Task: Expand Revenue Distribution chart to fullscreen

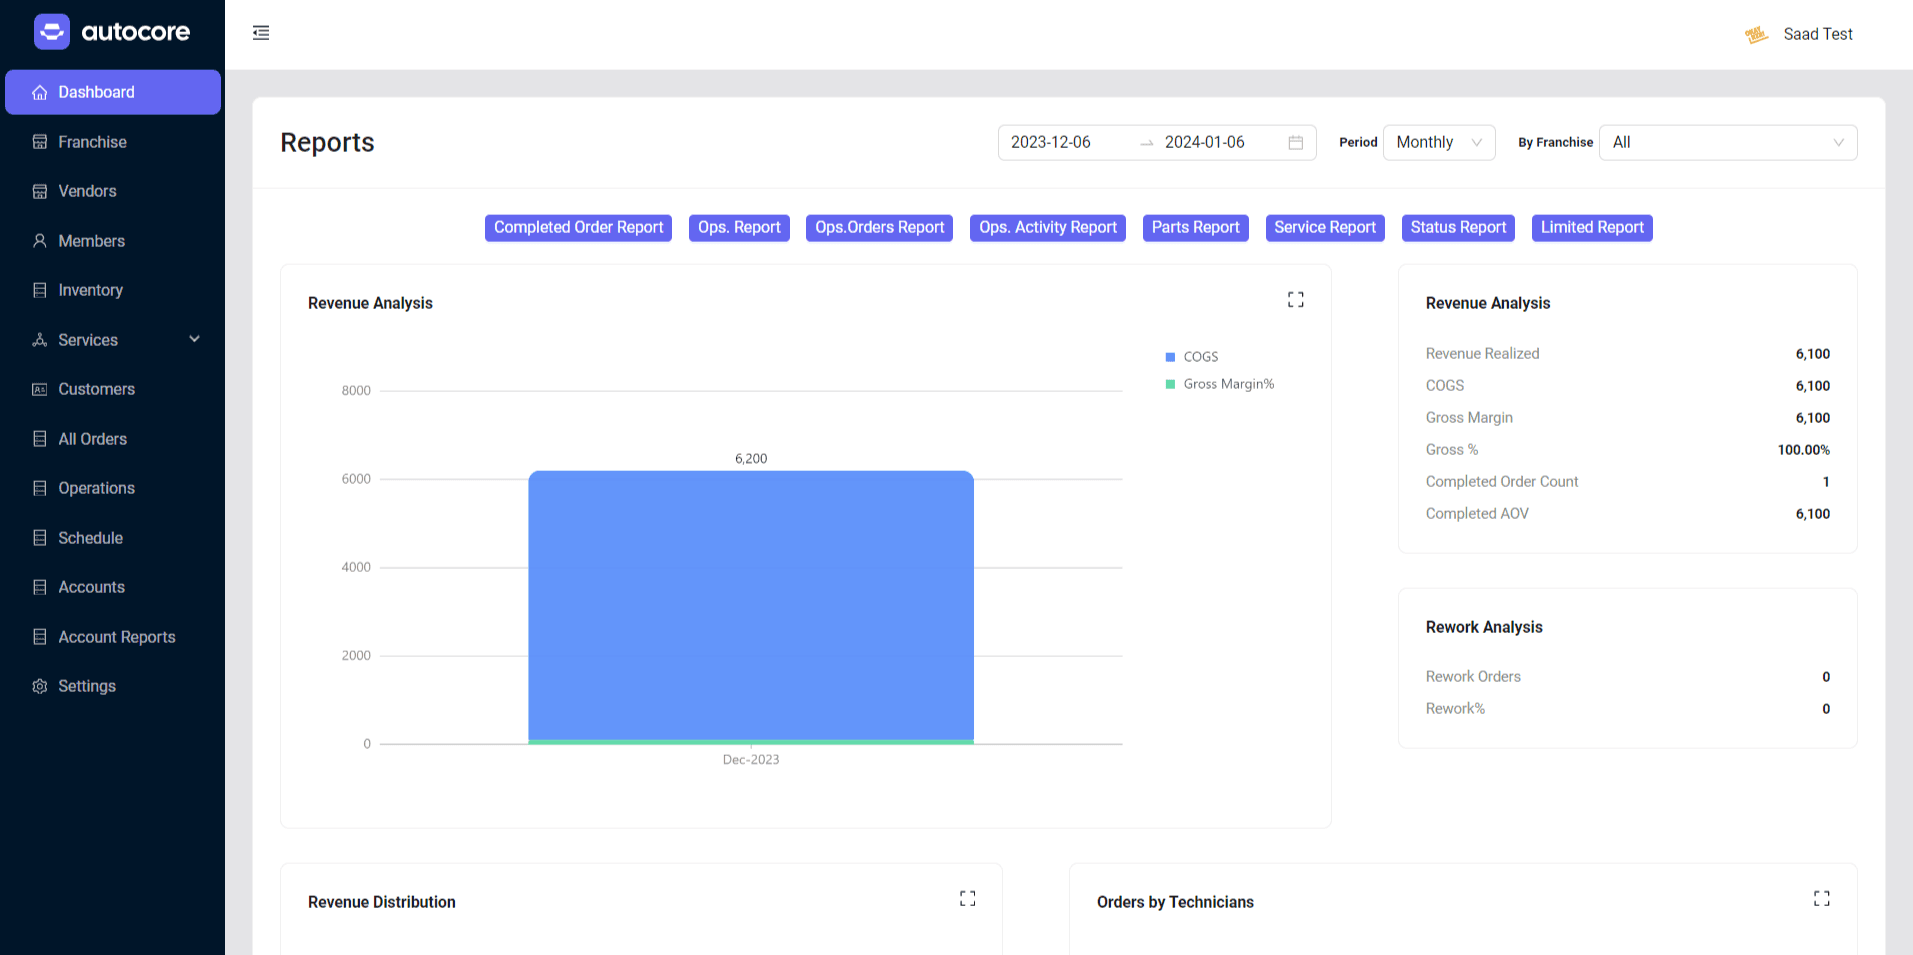Action: click(968, 899)
